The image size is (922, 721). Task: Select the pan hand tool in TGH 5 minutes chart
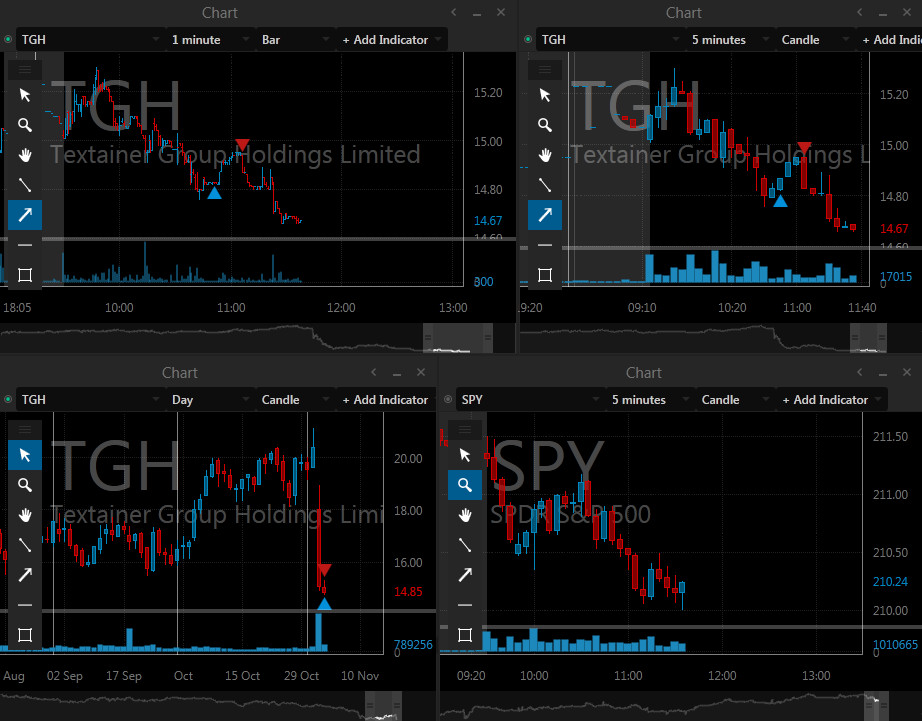(545, 155)
